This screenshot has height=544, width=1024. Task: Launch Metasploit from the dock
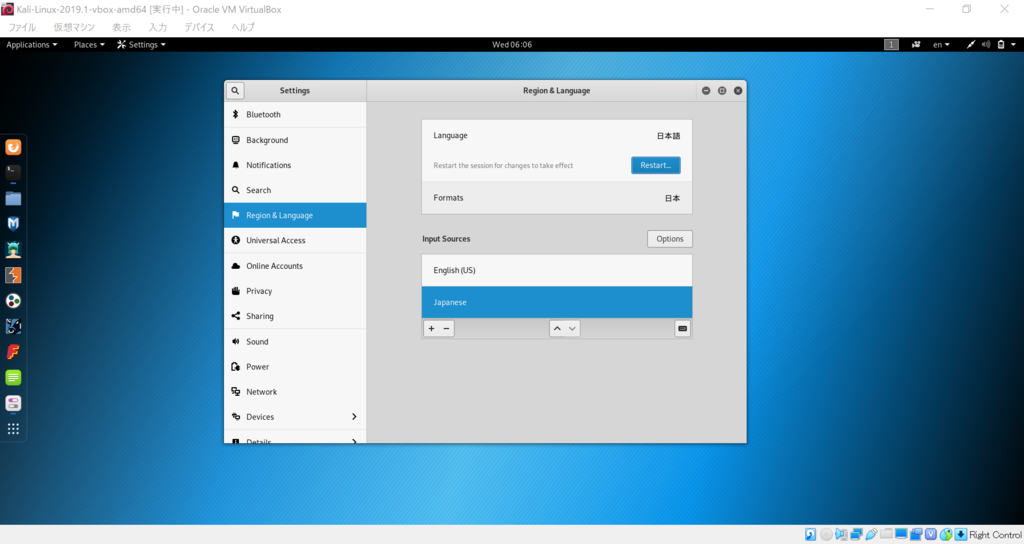coord(13,223)
